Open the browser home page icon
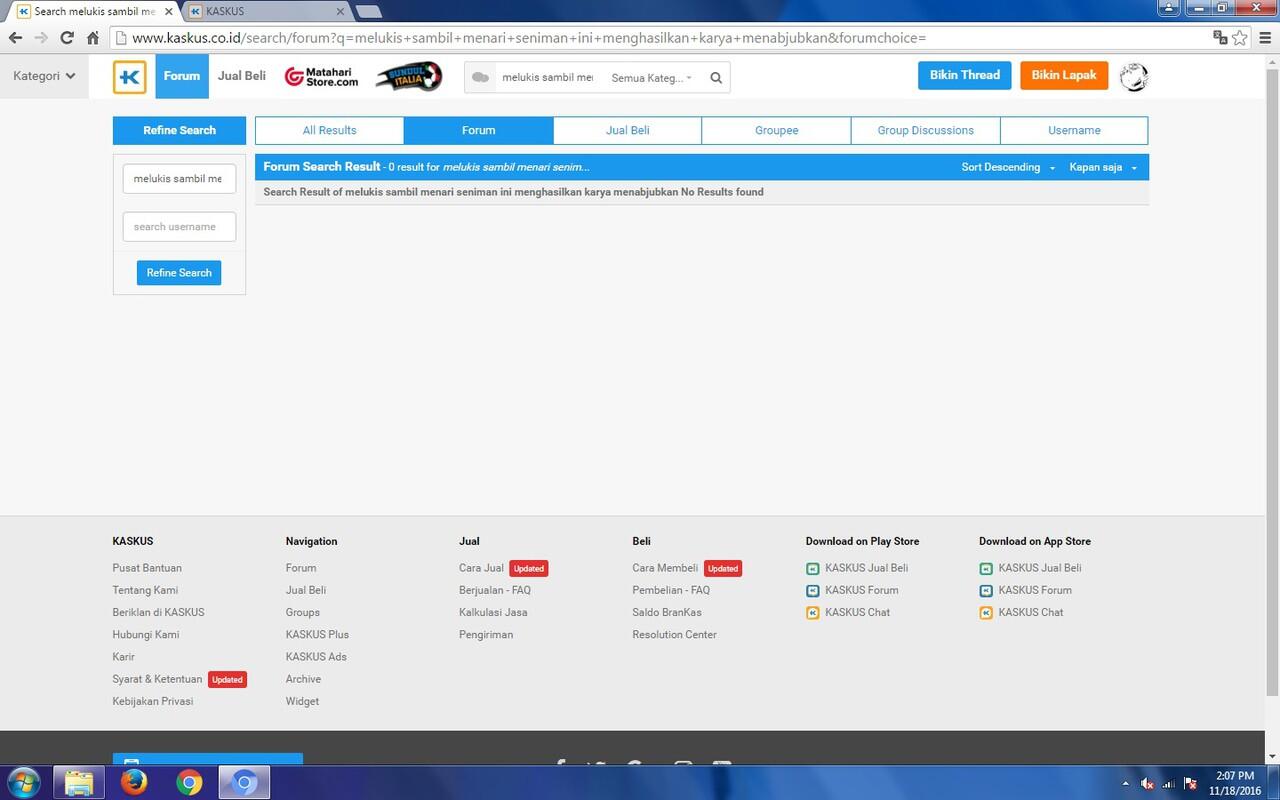Screen dimensions: 1280x800 pos(93,38)
